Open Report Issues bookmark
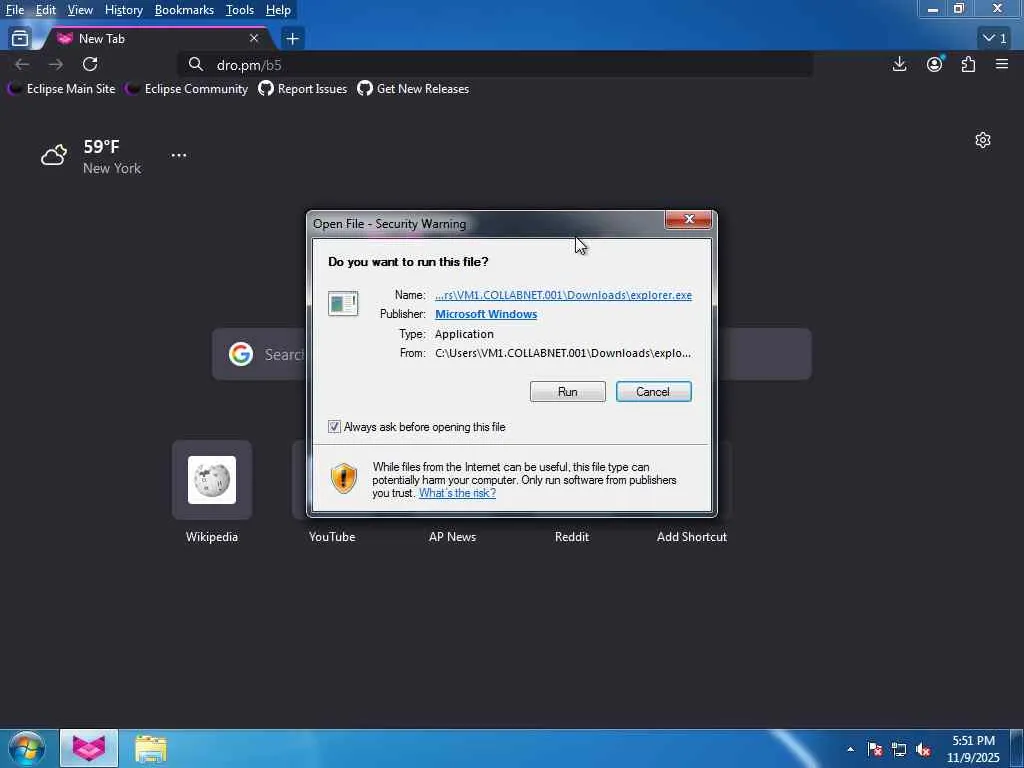Viewport: 1024px width, 768px height. point(302,89)
